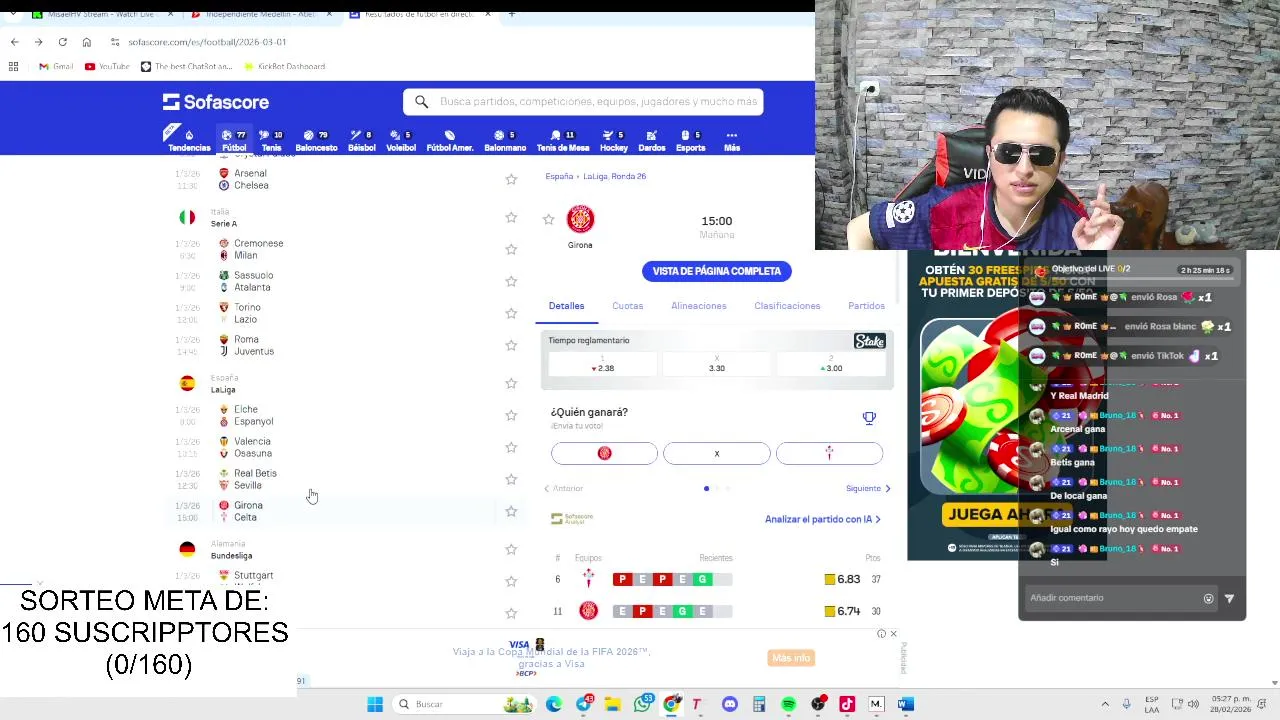
Task: Switch to the Clasificaciones tab
Action: (x=787, y=306)
